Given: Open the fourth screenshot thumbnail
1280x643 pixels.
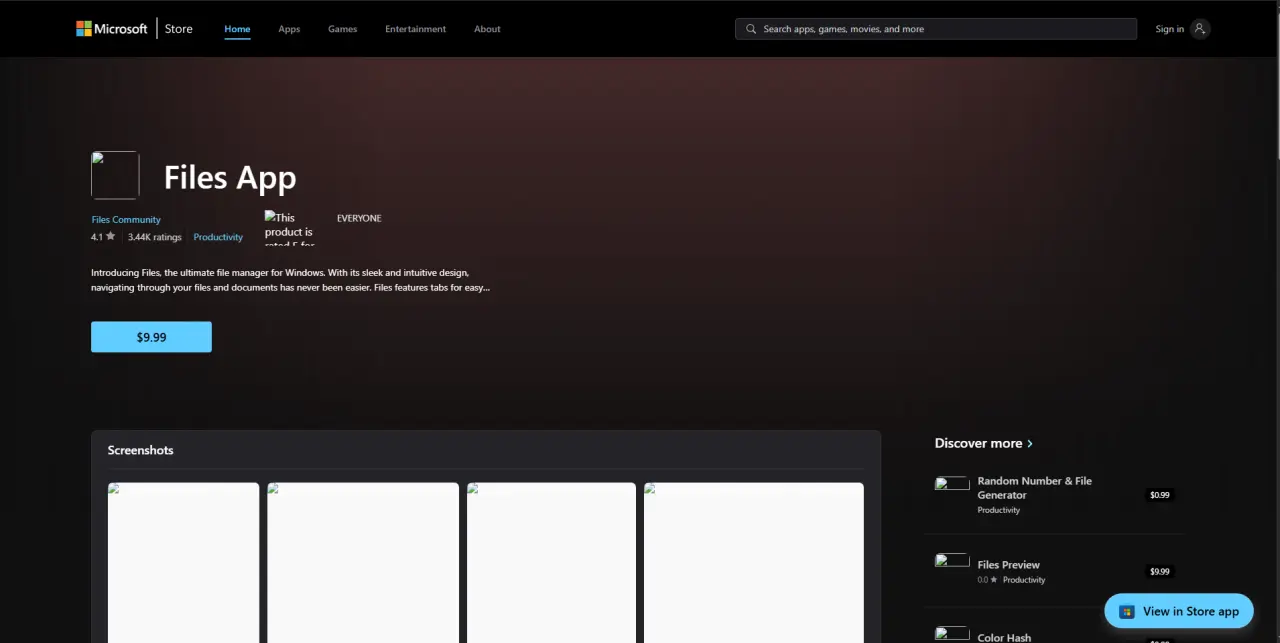Looking at the screenshot, I should point(754,562).
